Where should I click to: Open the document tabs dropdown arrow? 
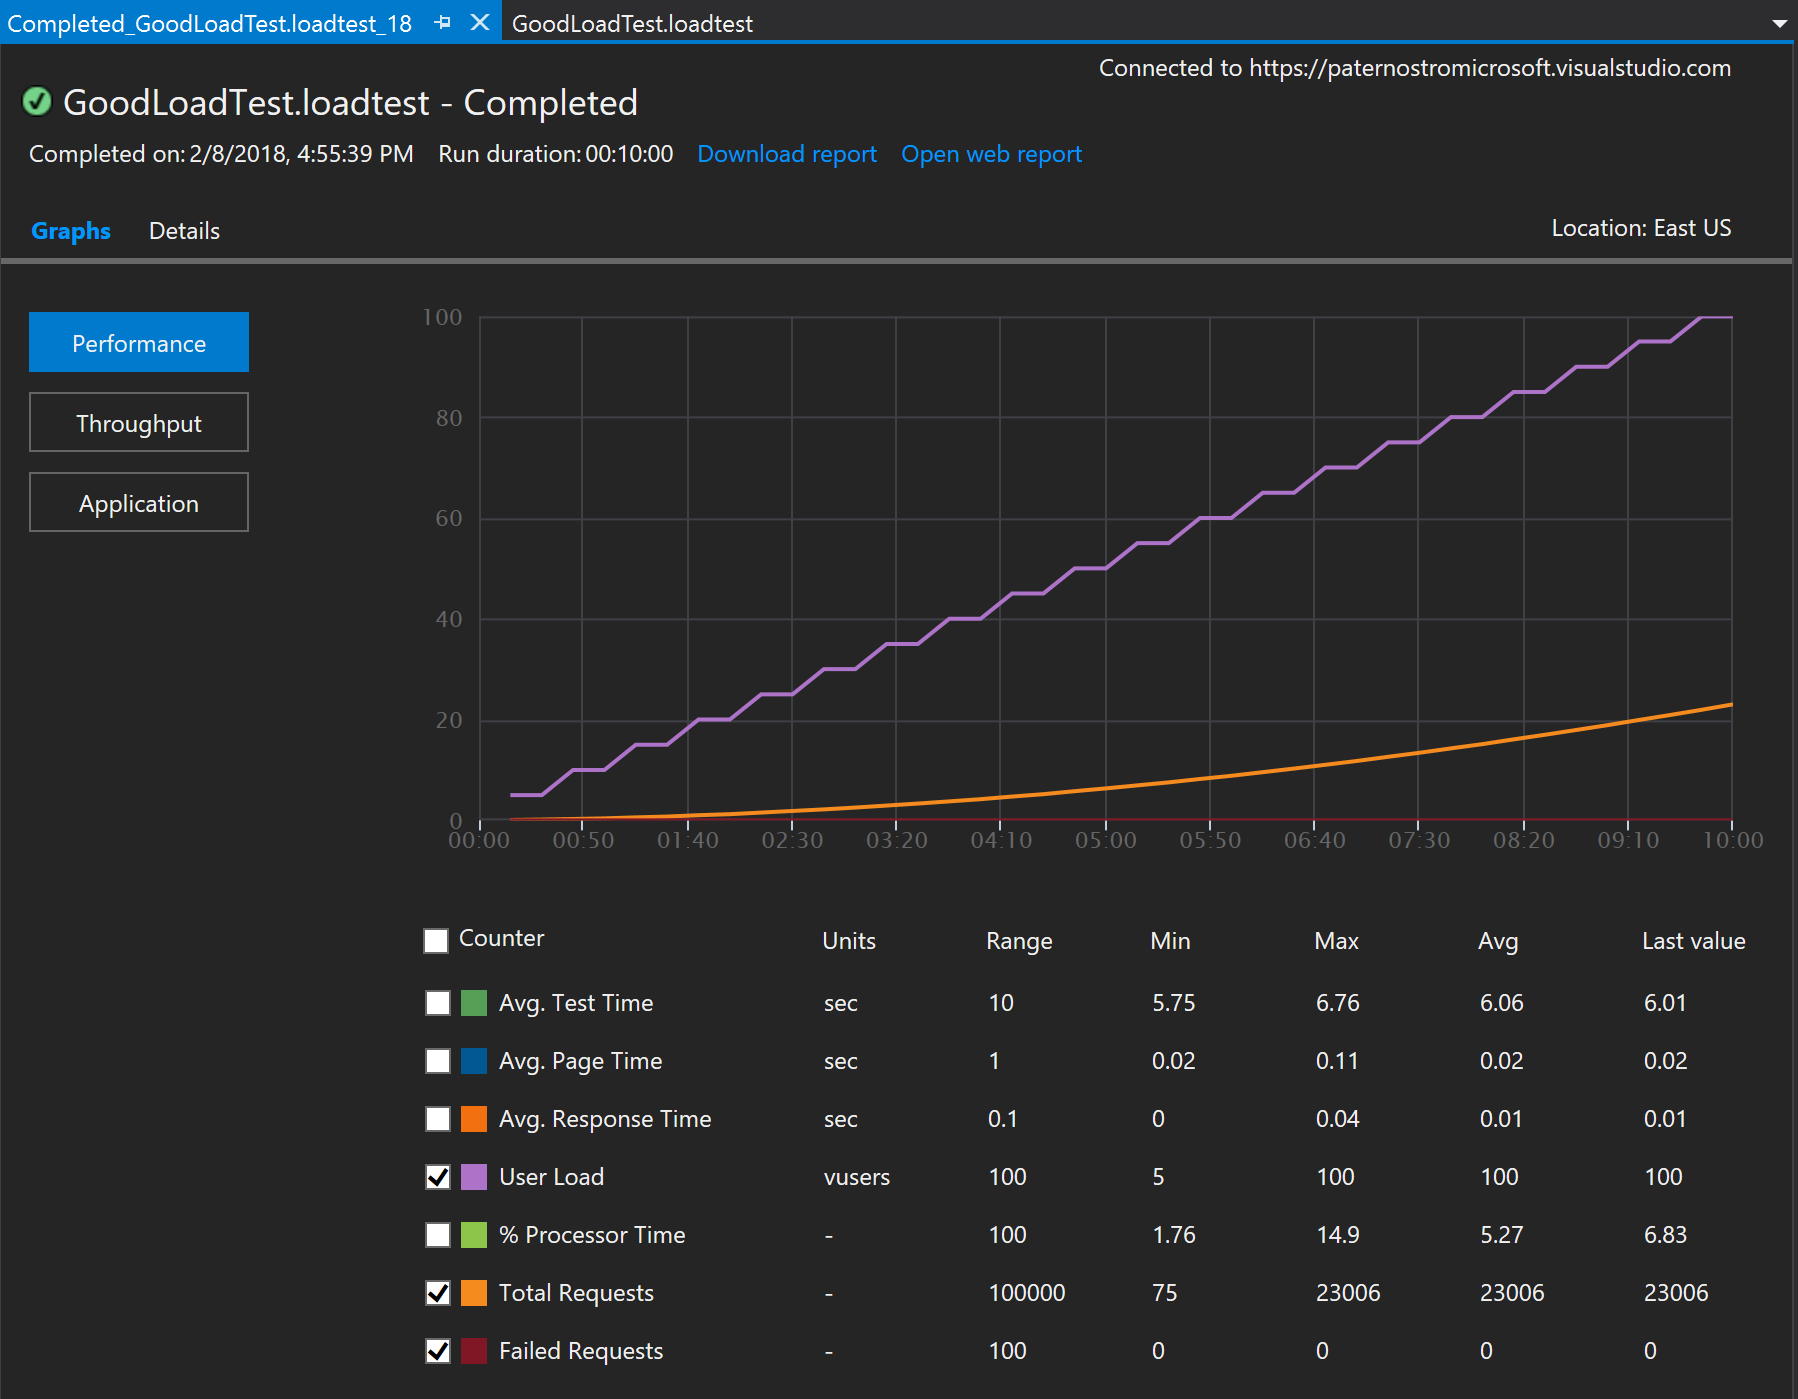[x=1780, y=23]
